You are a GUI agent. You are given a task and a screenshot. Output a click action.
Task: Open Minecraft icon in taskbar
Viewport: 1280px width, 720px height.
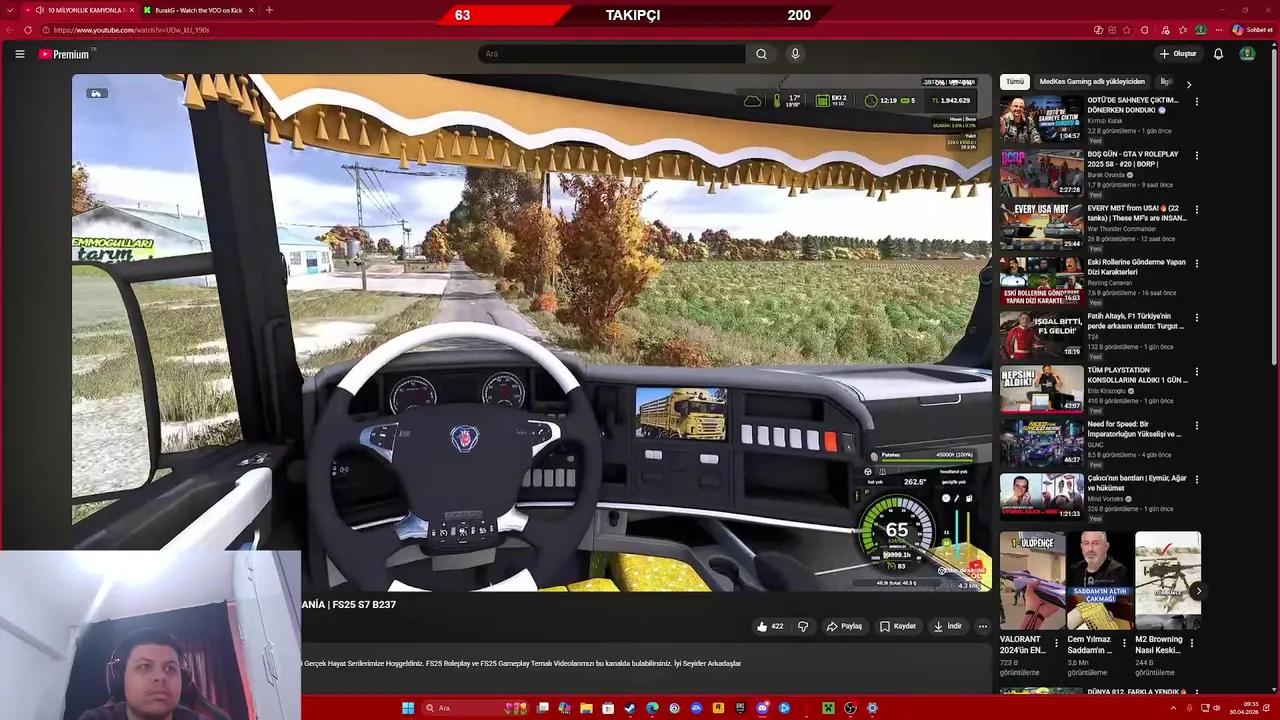[828, 708]
